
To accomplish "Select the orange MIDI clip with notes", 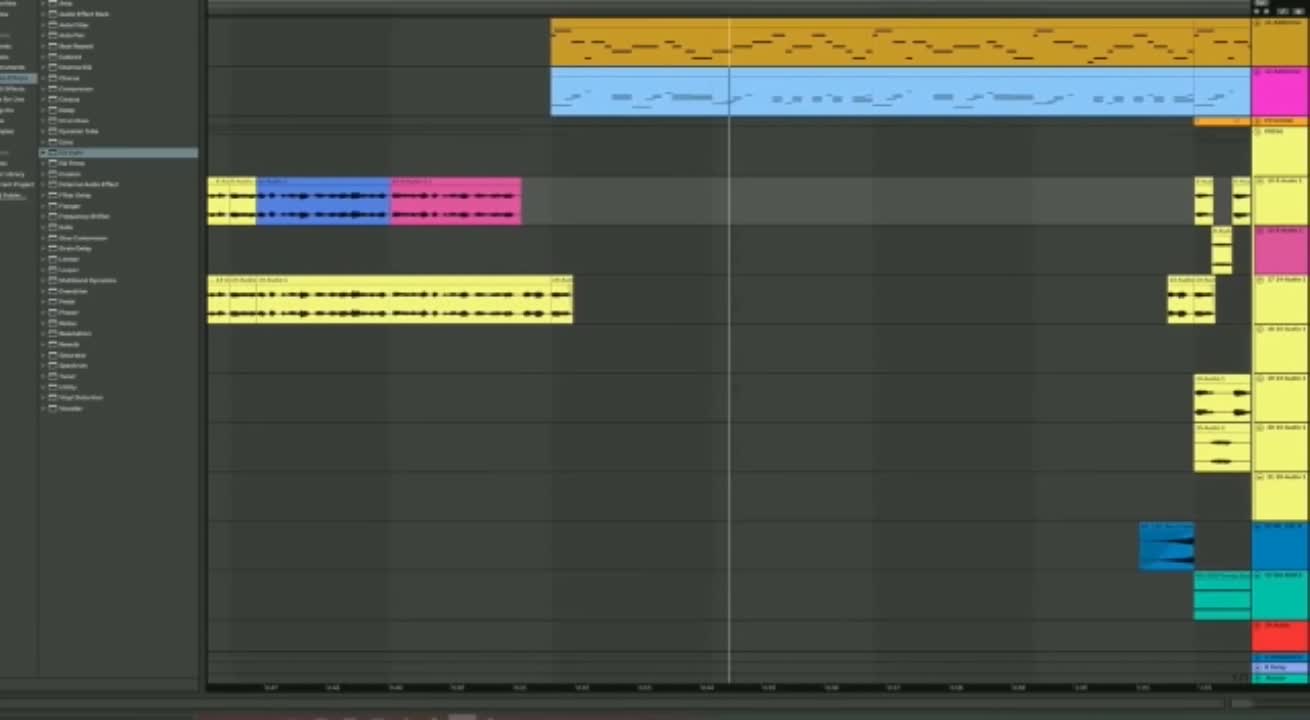I will coord(900,42).
